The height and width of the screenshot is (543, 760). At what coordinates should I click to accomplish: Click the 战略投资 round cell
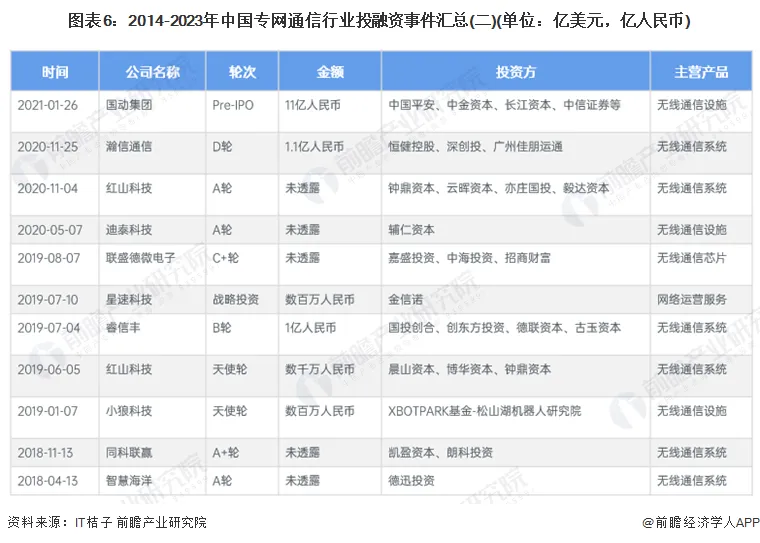pos(236,300)
